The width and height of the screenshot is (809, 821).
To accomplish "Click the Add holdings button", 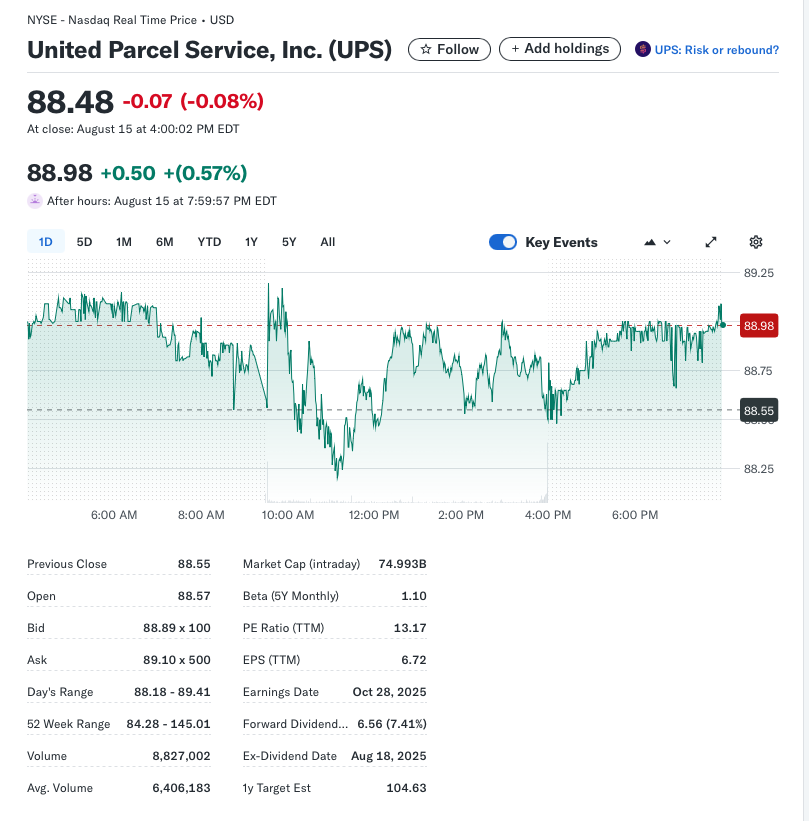I will [x=559, y=49].
